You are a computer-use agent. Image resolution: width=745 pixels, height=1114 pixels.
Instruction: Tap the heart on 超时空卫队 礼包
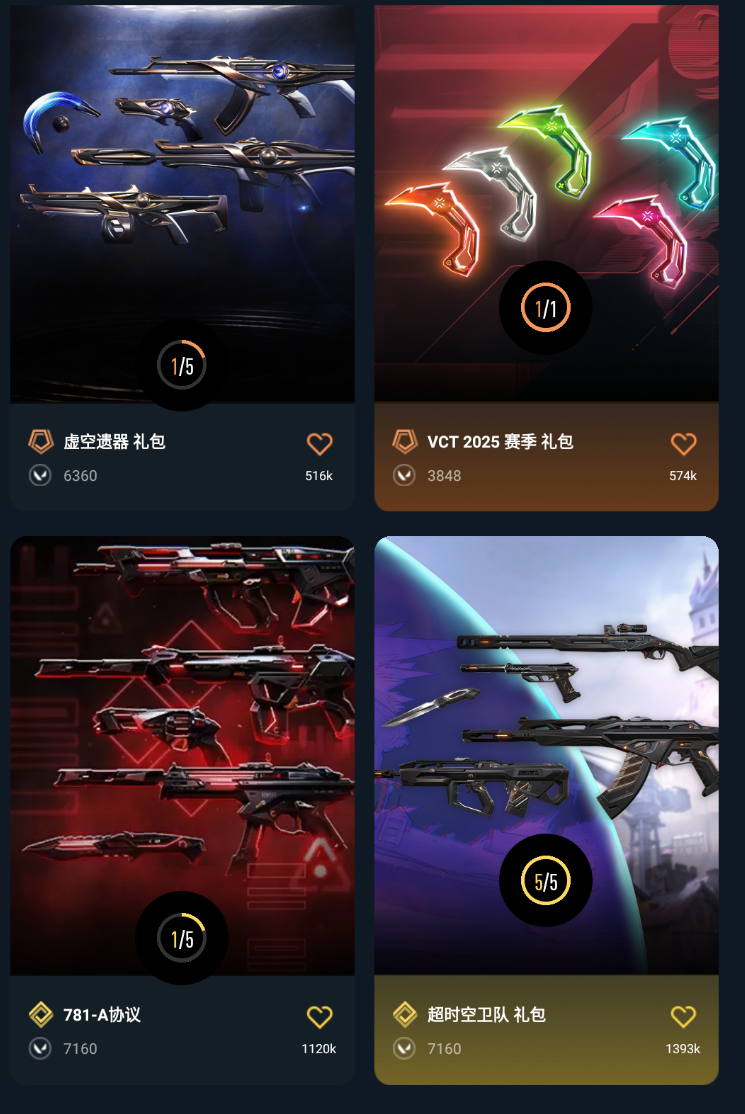pyautogui.click(x=683, y=1017)
